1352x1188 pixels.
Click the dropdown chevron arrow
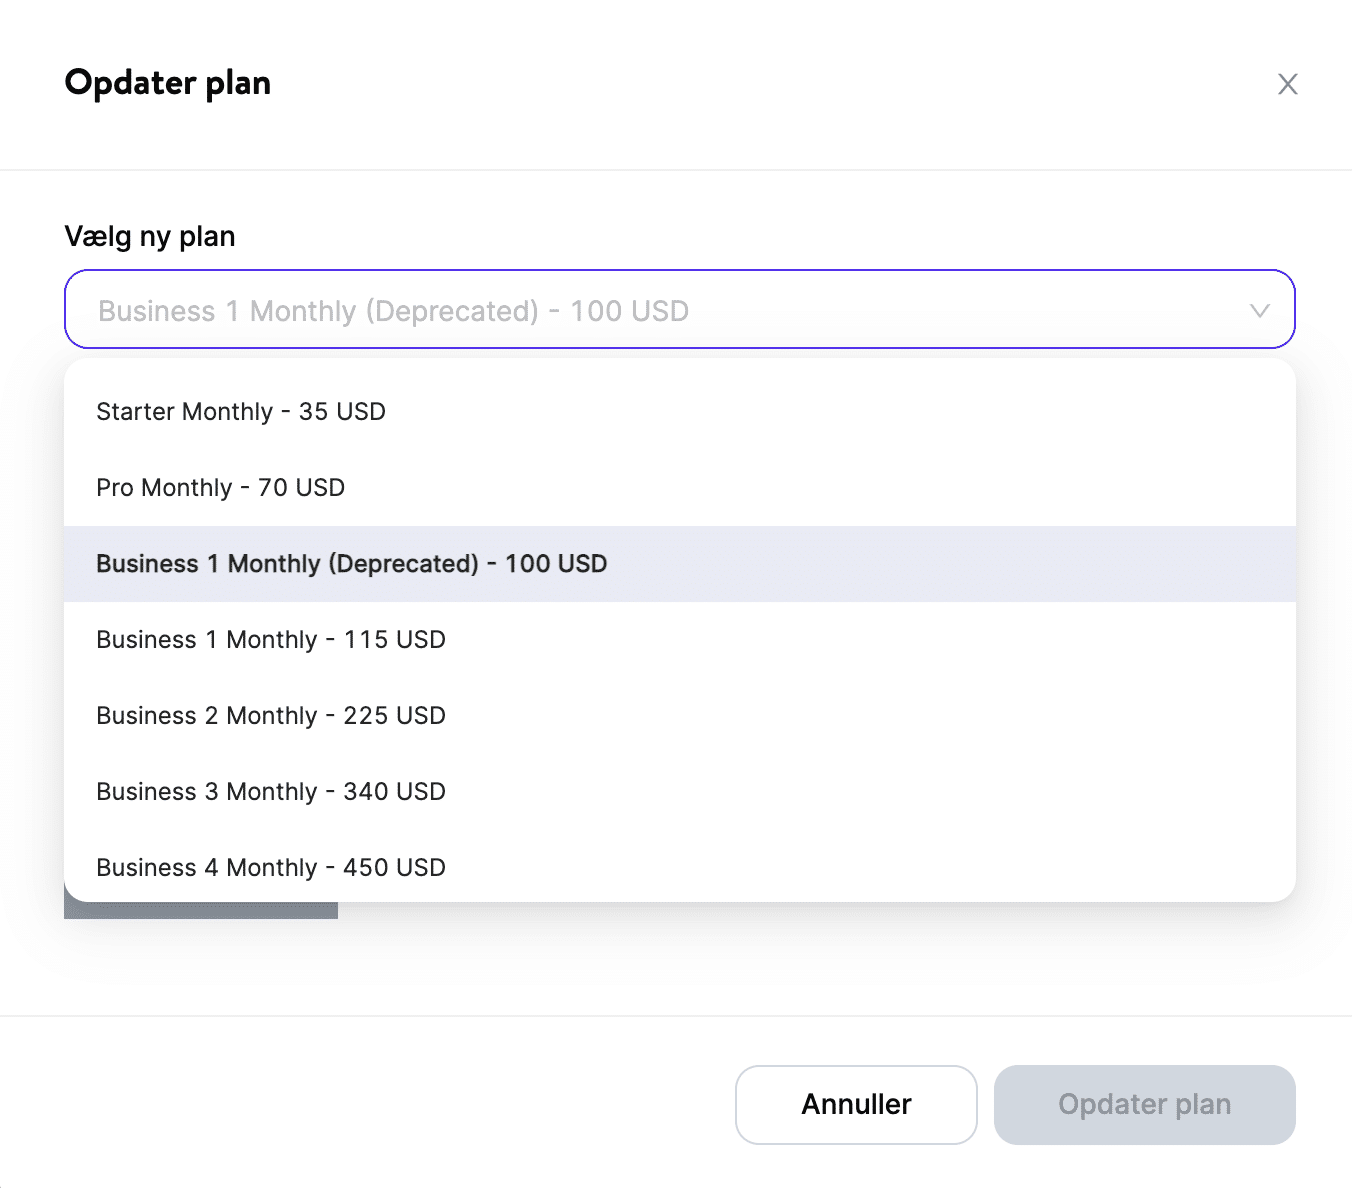click(1259, 311)
